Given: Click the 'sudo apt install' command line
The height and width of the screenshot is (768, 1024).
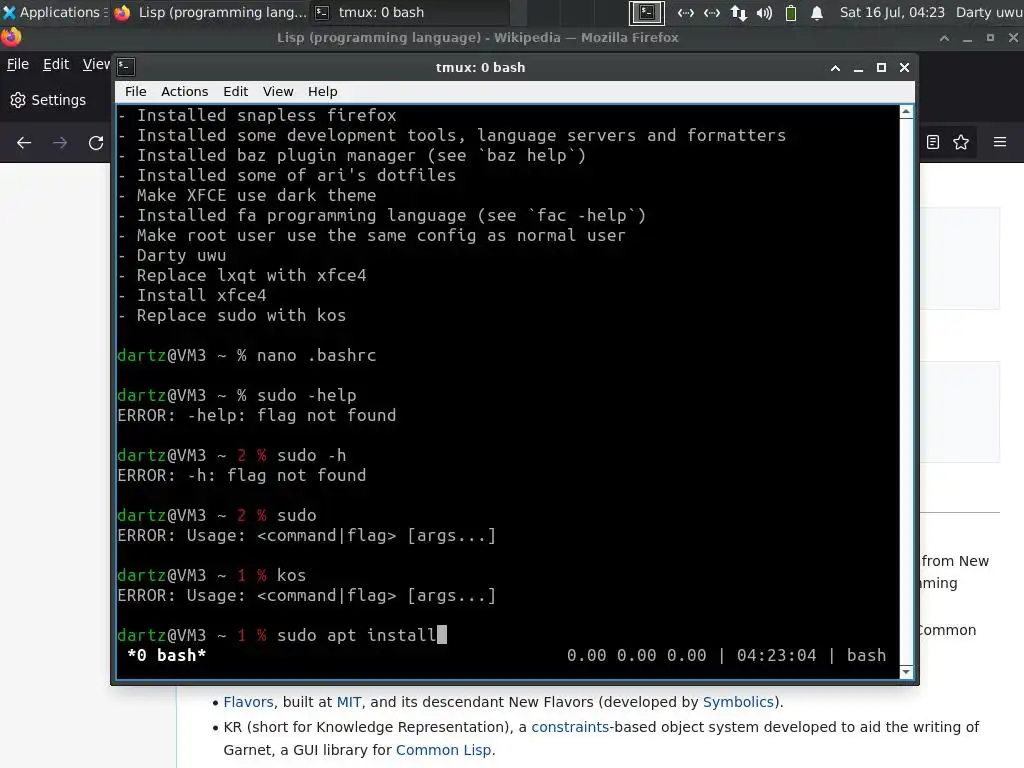Looking at the screenshot, I should coord(357,635).
